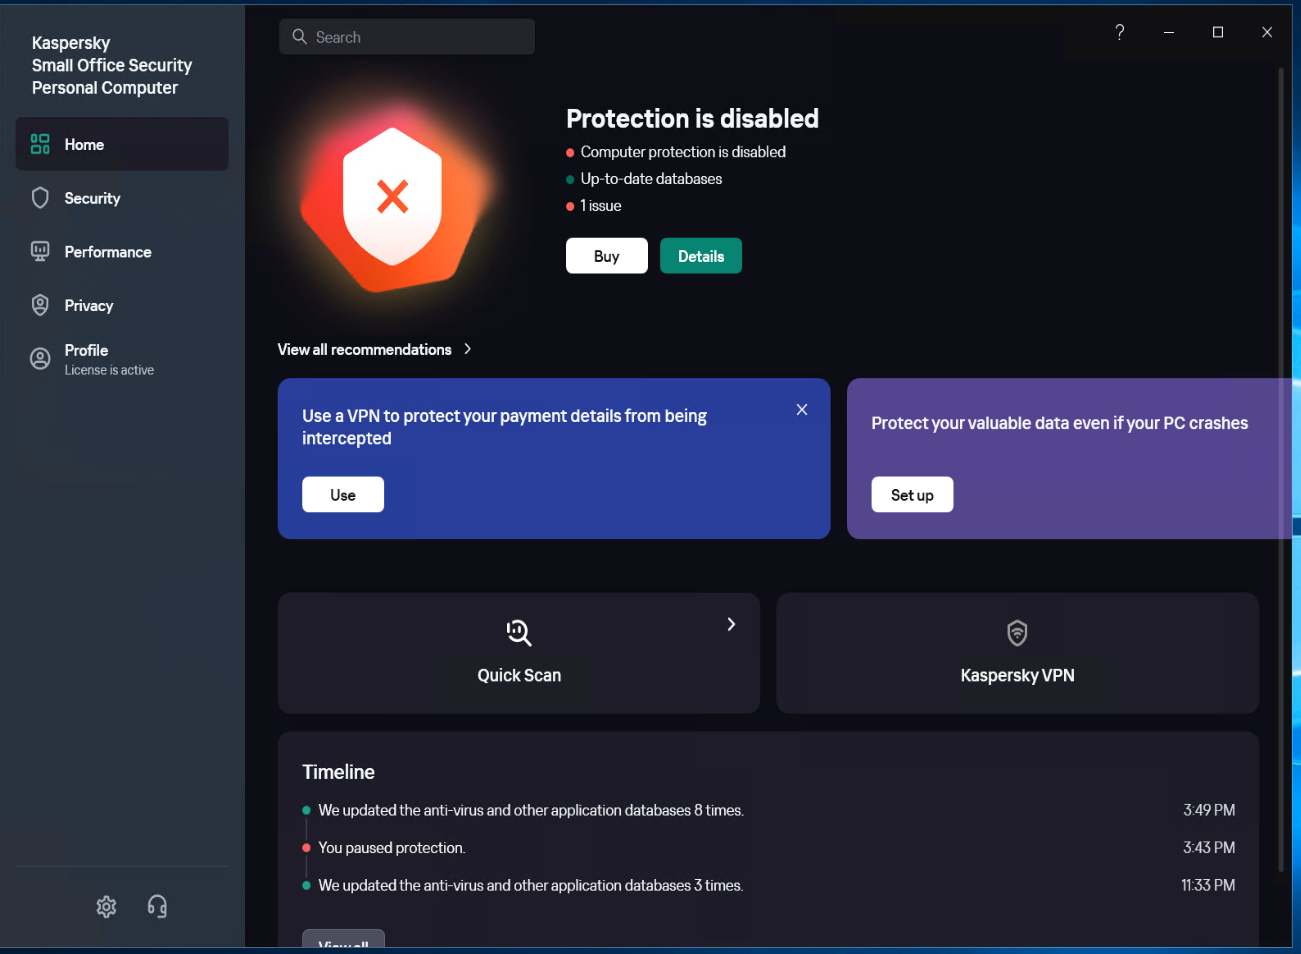Go to Performance section
This screenshot has height=954, width=1301.
click(x=122, y=252)
